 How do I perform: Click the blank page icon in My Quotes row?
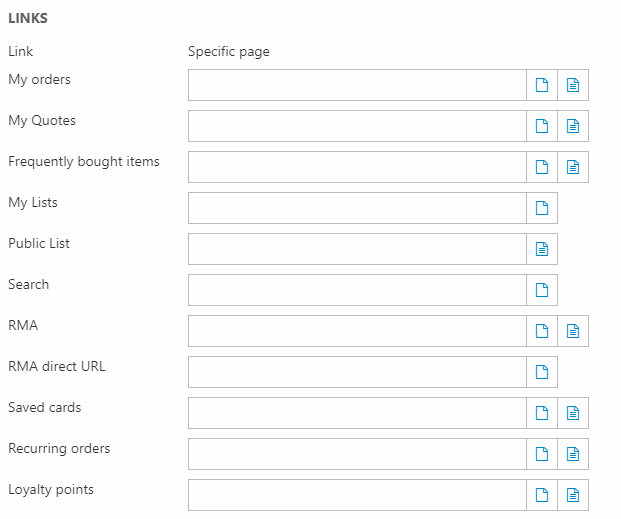[x=542, y=126]
